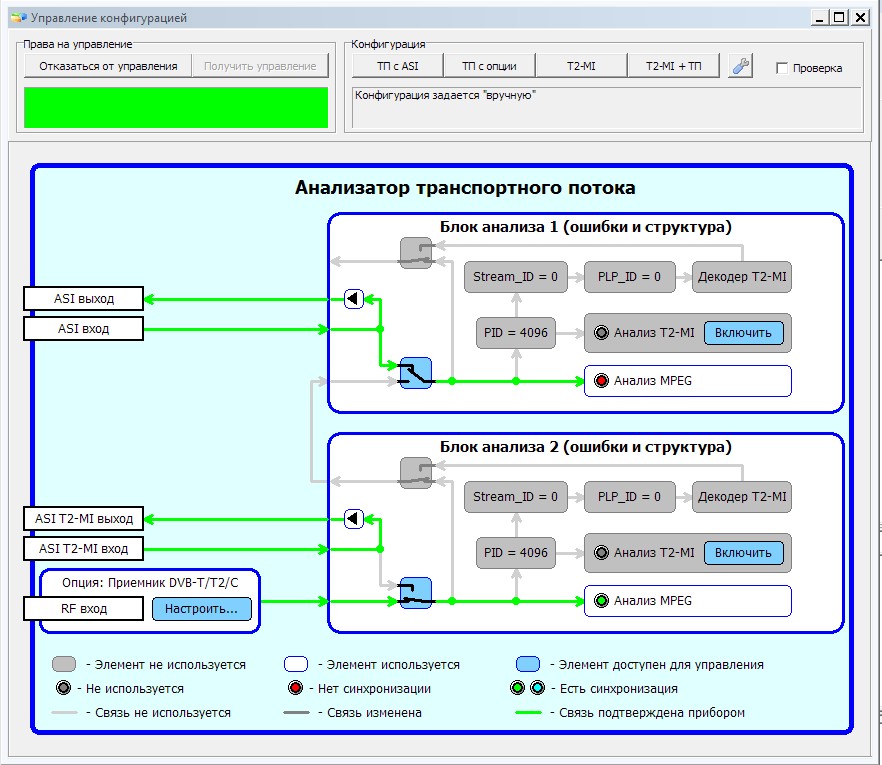The height and width of the screenshot is (765, 882).
Task: Click the ASI вход port box
Action: (x=83, y=328)
